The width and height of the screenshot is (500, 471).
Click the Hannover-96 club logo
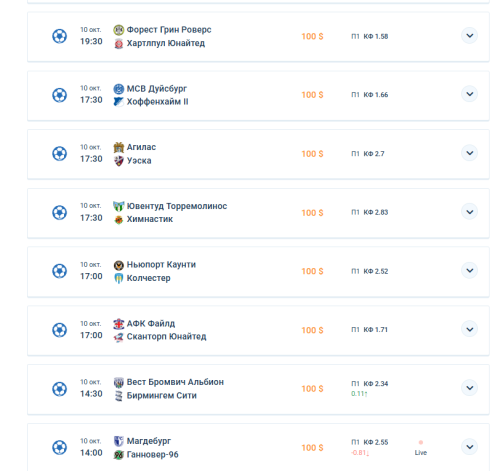tap(119, 455)
